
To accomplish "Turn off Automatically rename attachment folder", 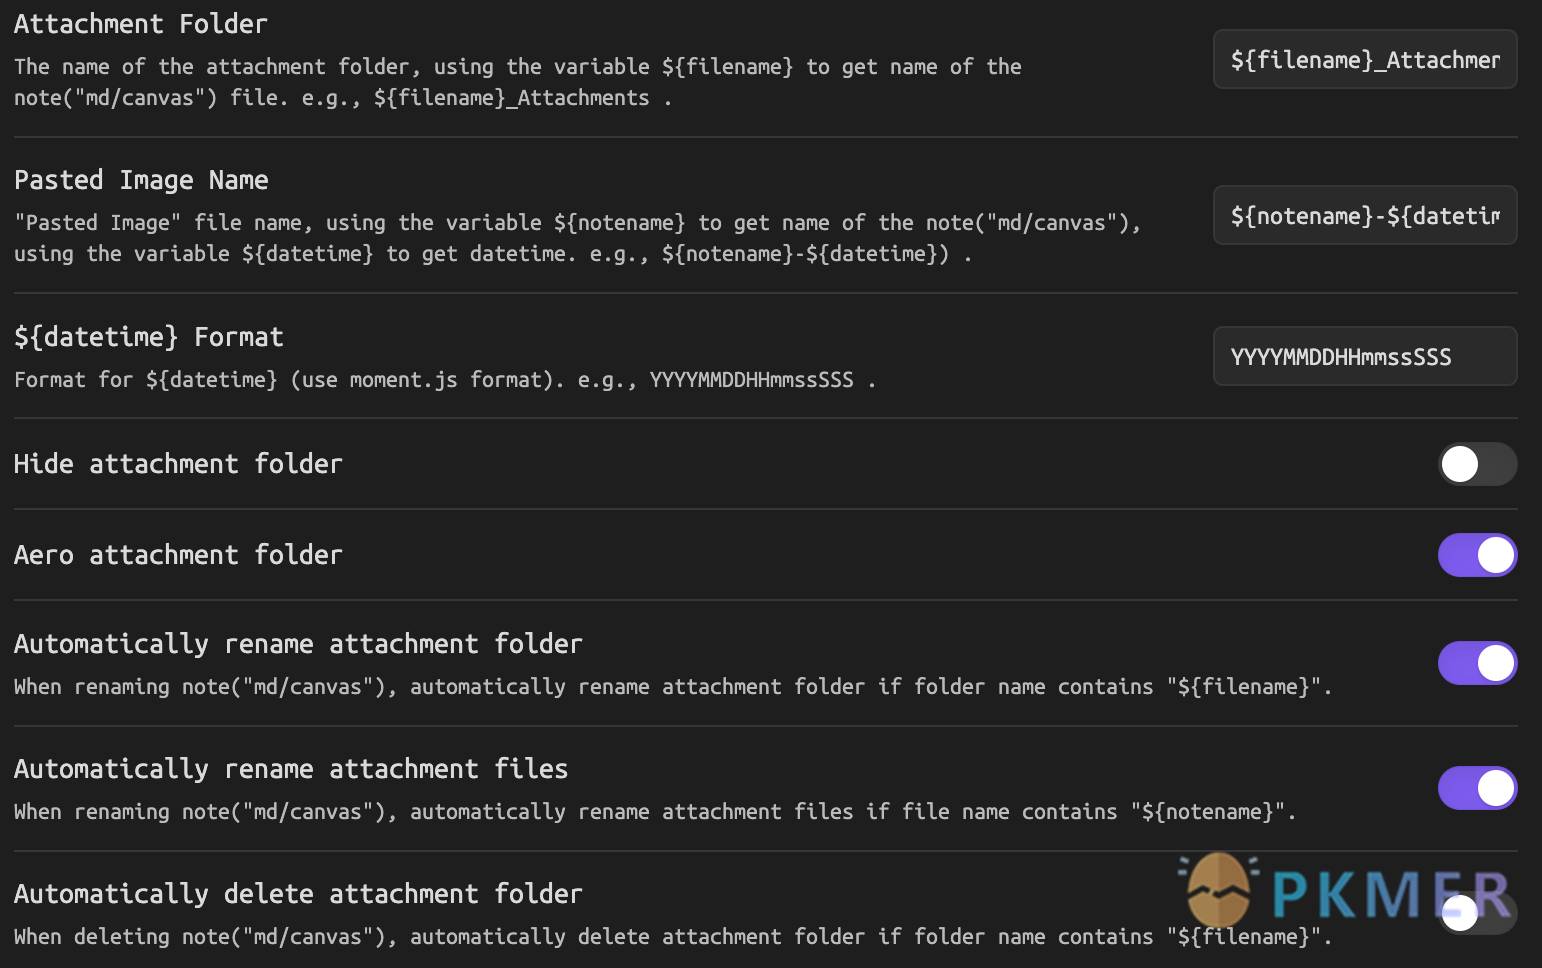I will (1477, 663).
